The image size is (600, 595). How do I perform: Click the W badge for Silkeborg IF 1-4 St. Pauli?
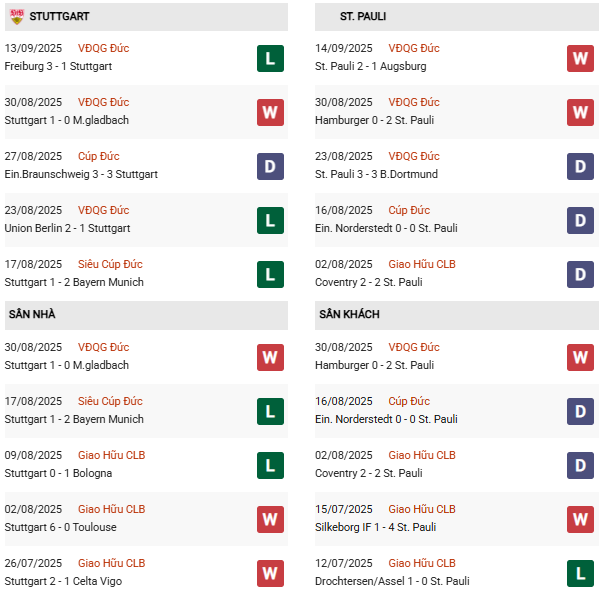[x=580, y=519]
